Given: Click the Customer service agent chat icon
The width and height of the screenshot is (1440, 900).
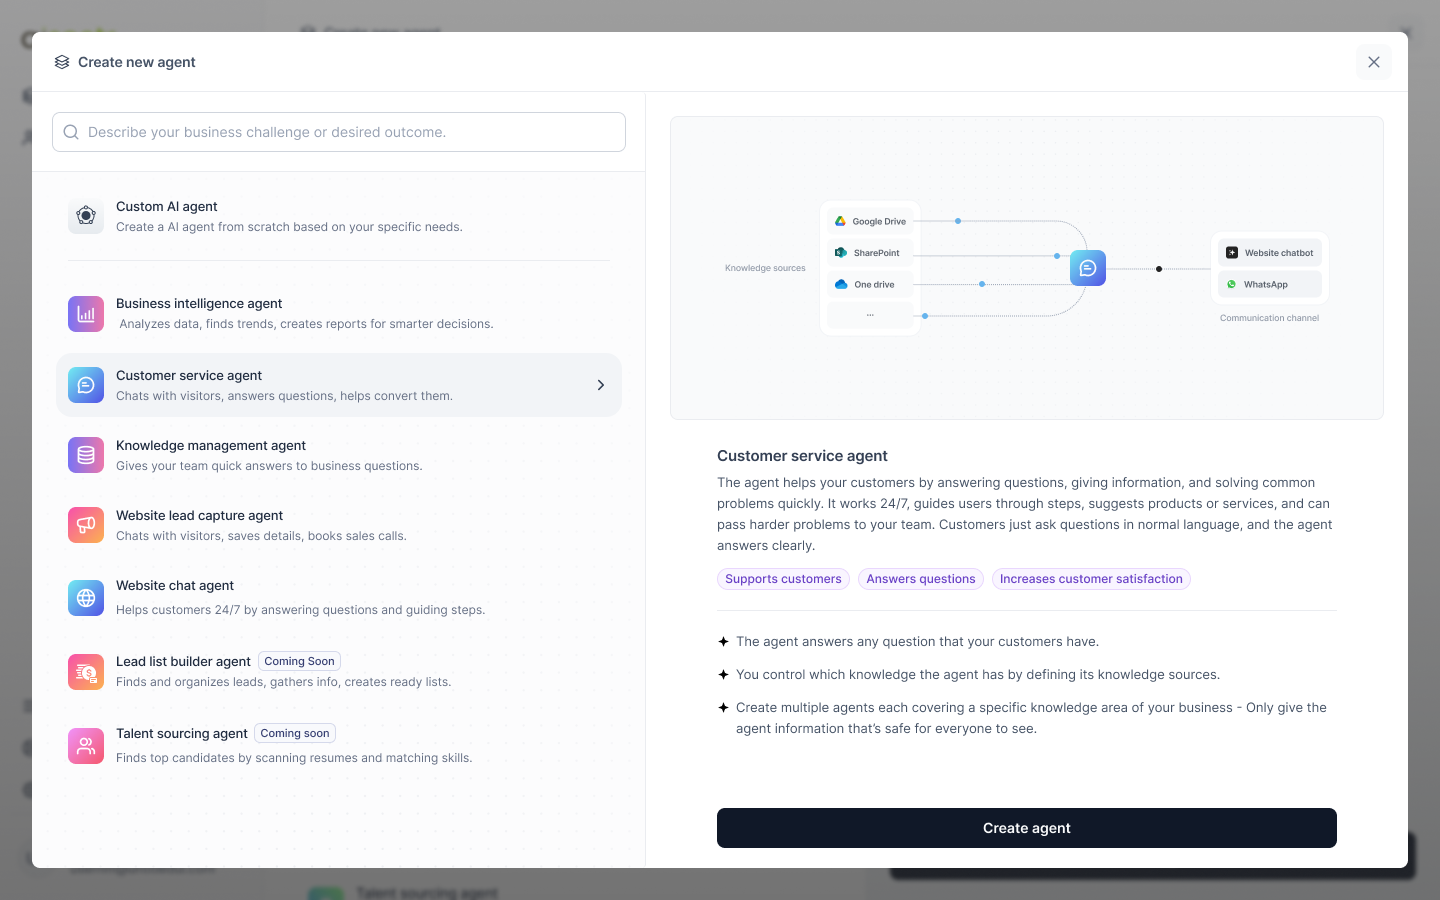Looking at the screenshot, I should click(x=86, y=385).
